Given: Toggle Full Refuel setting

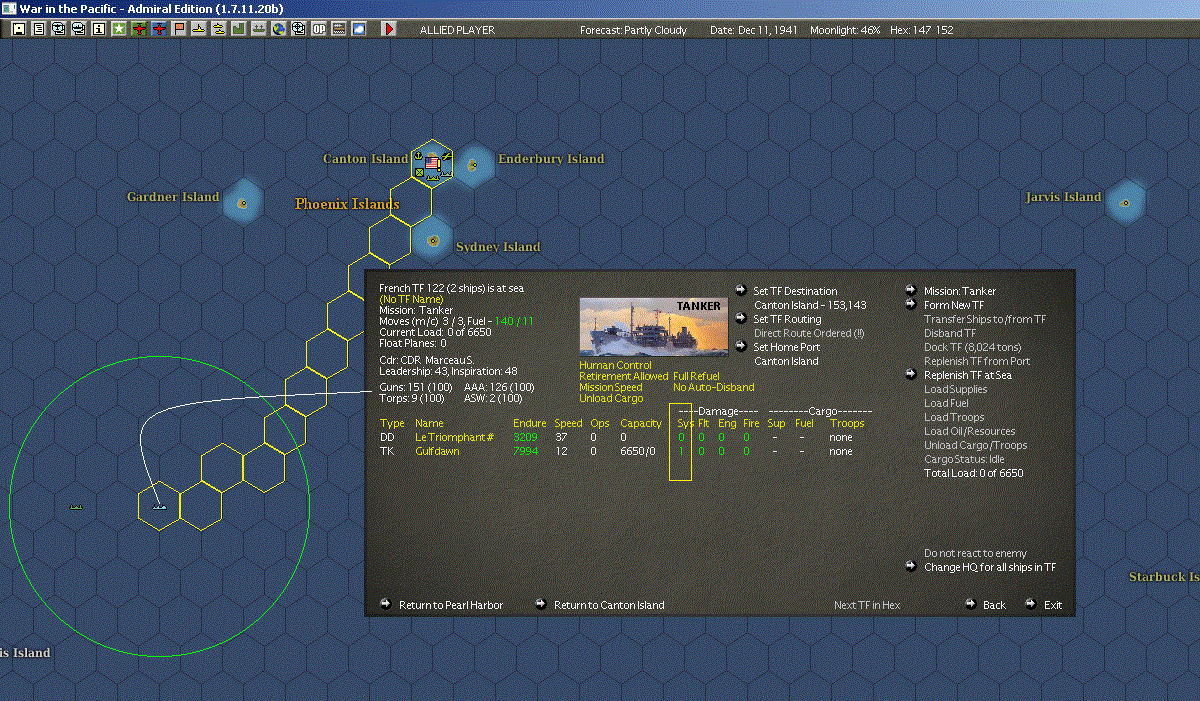Looking at the screenshot, I should 696,376.
